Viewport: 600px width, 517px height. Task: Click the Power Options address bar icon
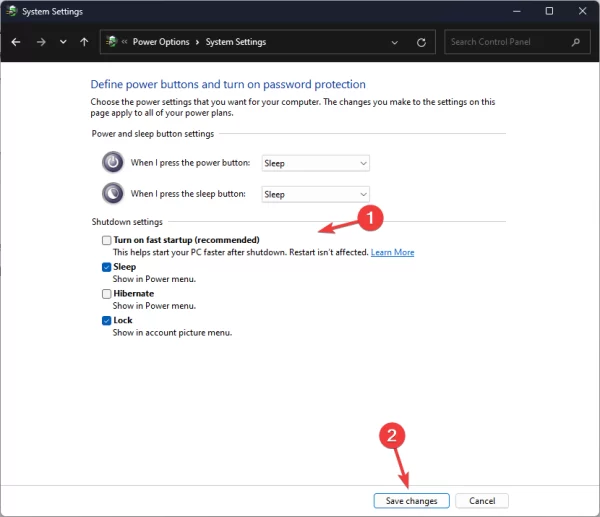tap(111, 41)
